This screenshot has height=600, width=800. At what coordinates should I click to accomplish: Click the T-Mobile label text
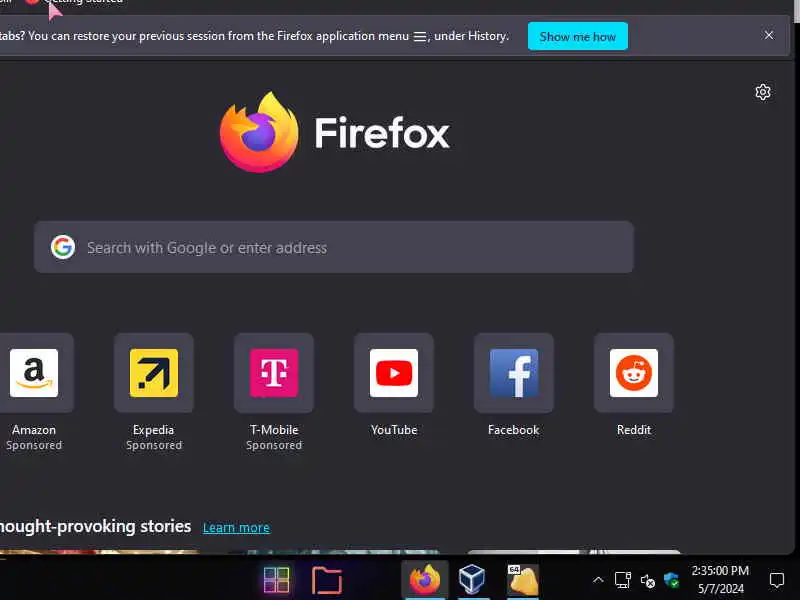tap(274, 430)
